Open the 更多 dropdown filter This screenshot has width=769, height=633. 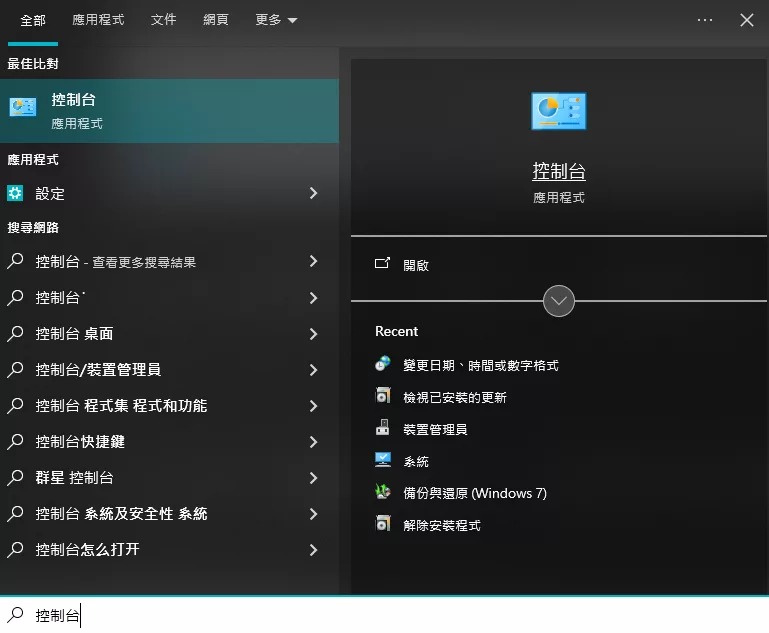[x=276, y=20]
